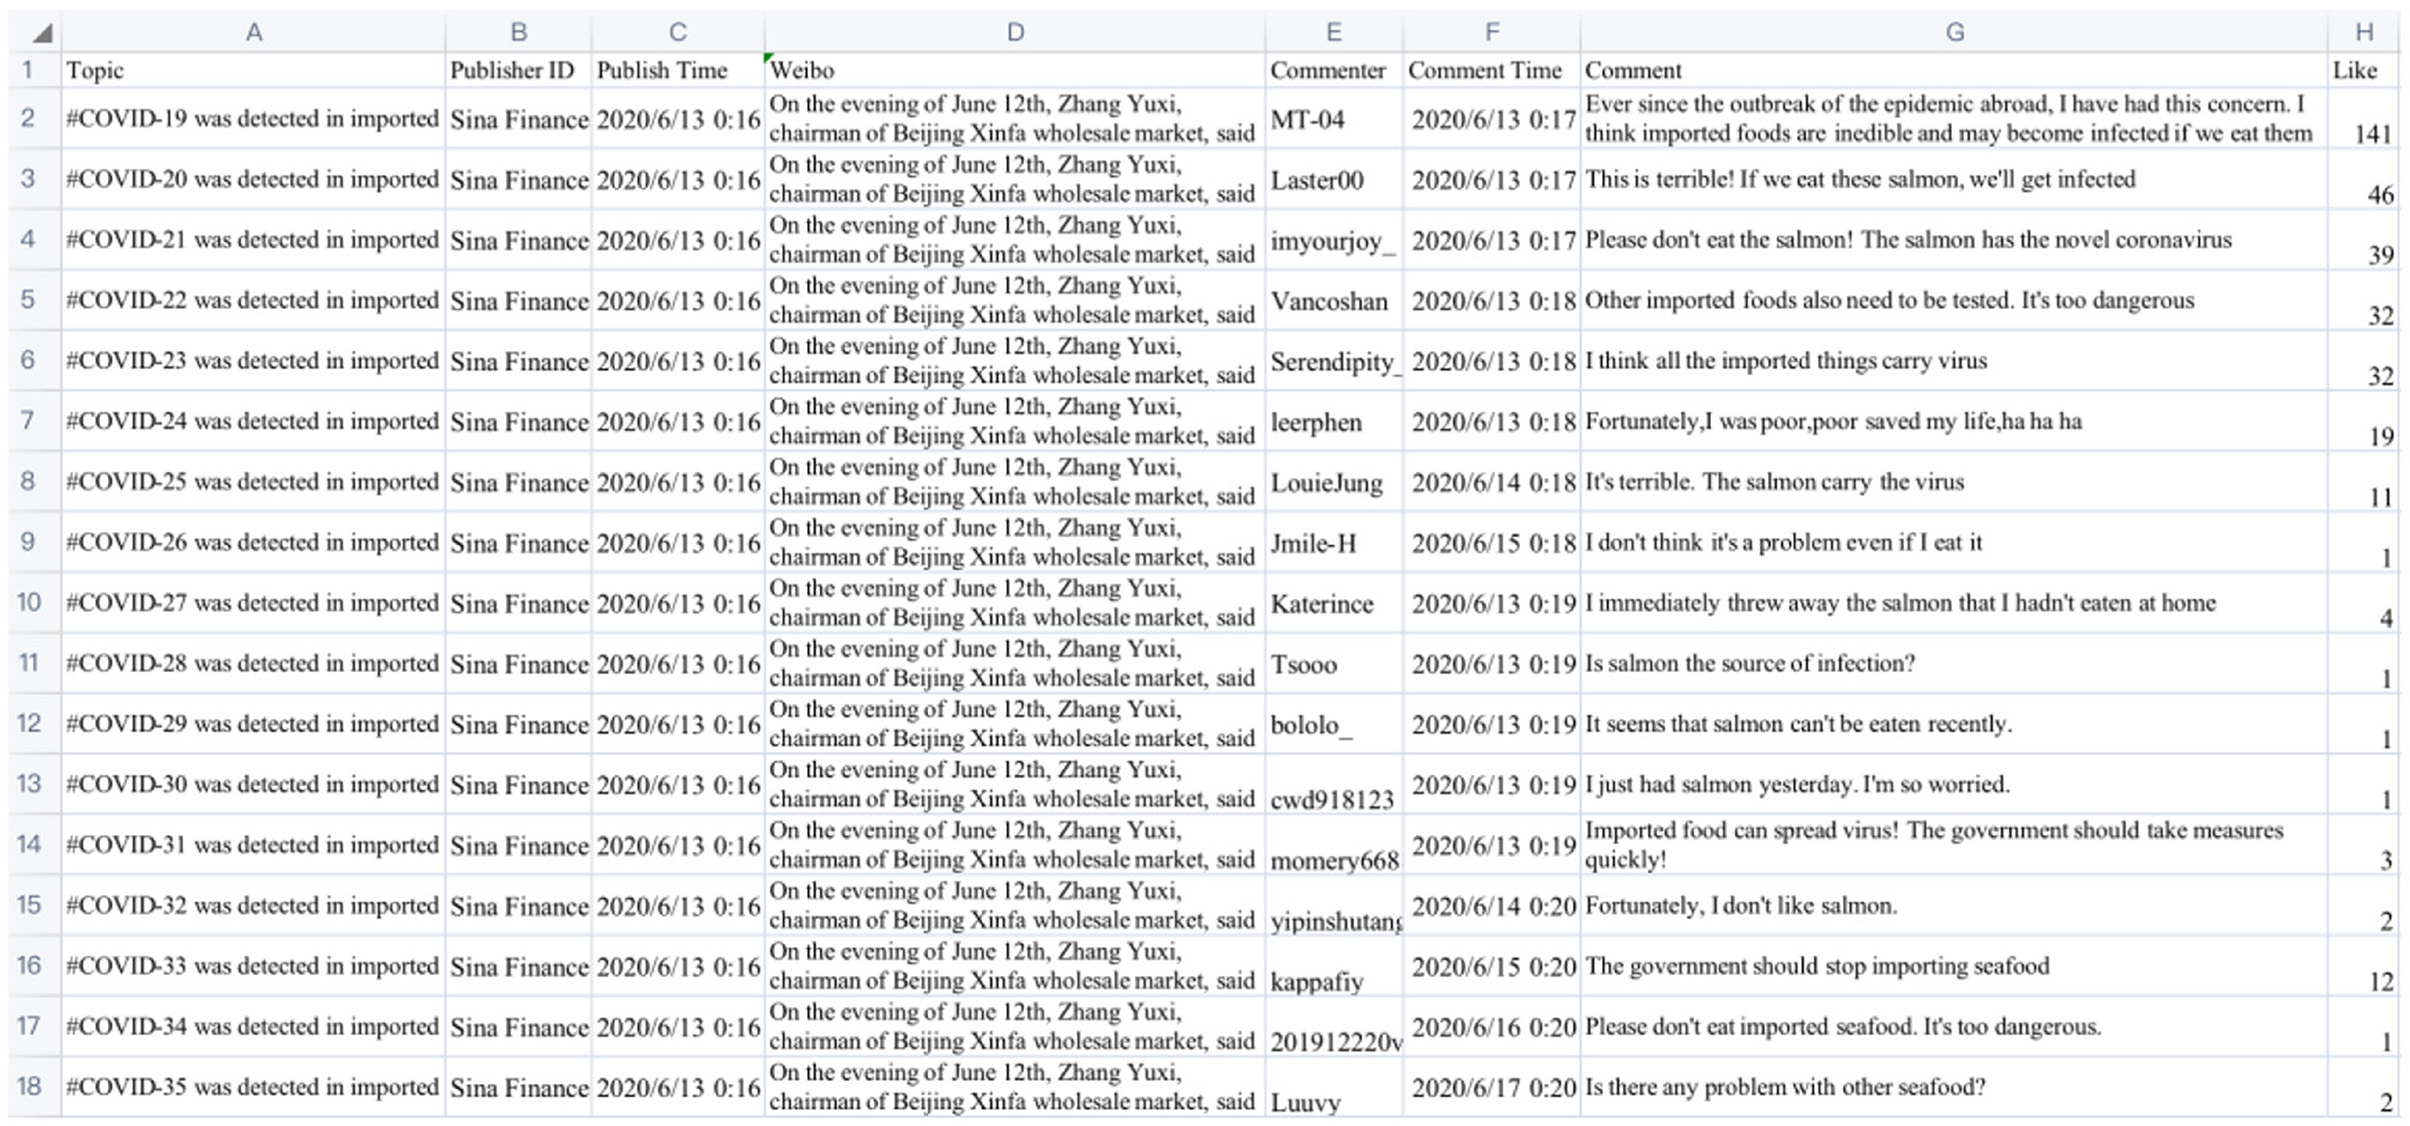Select row 18 header
Viewport: 2410px width, 1126px height.
(28, 1087)
